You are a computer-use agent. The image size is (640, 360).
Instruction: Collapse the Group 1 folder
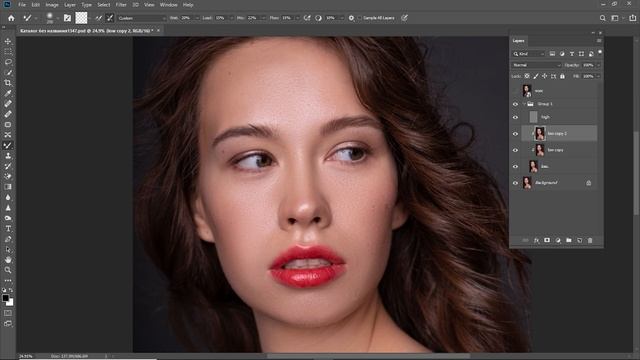(x=524, y=104)
